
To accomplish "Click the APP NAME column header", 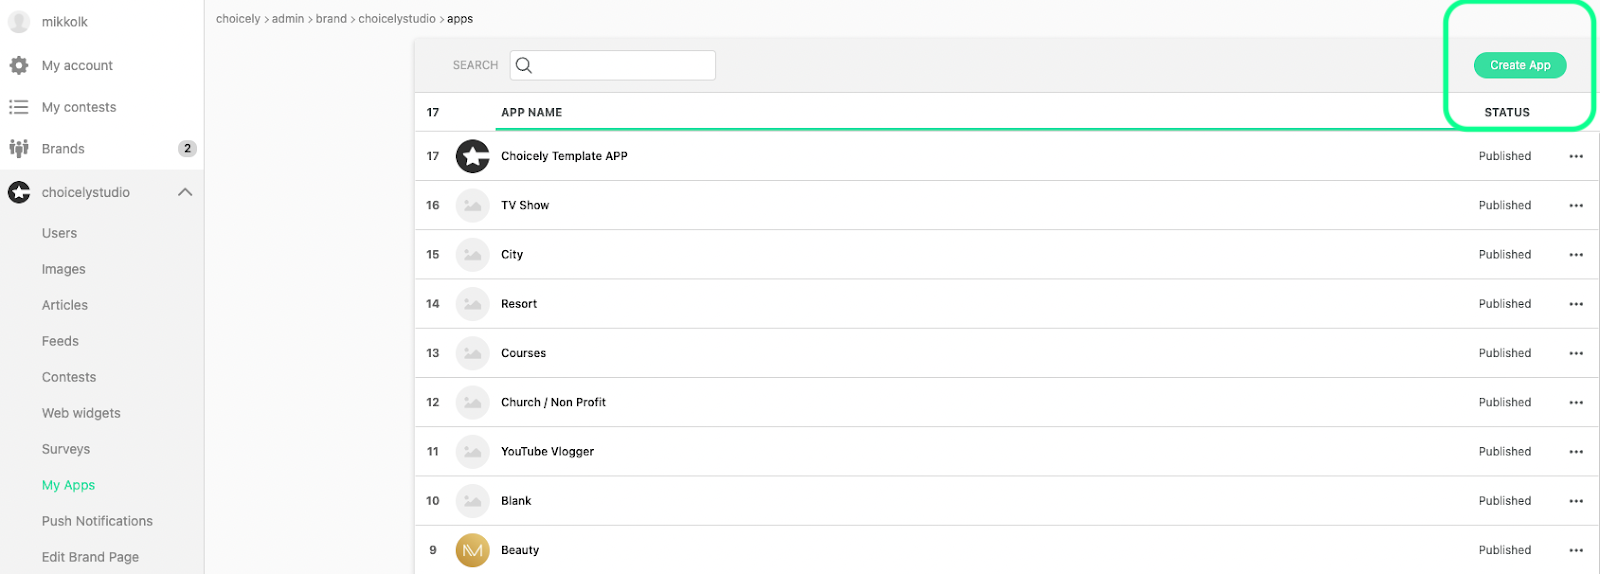I will point(531,112).
